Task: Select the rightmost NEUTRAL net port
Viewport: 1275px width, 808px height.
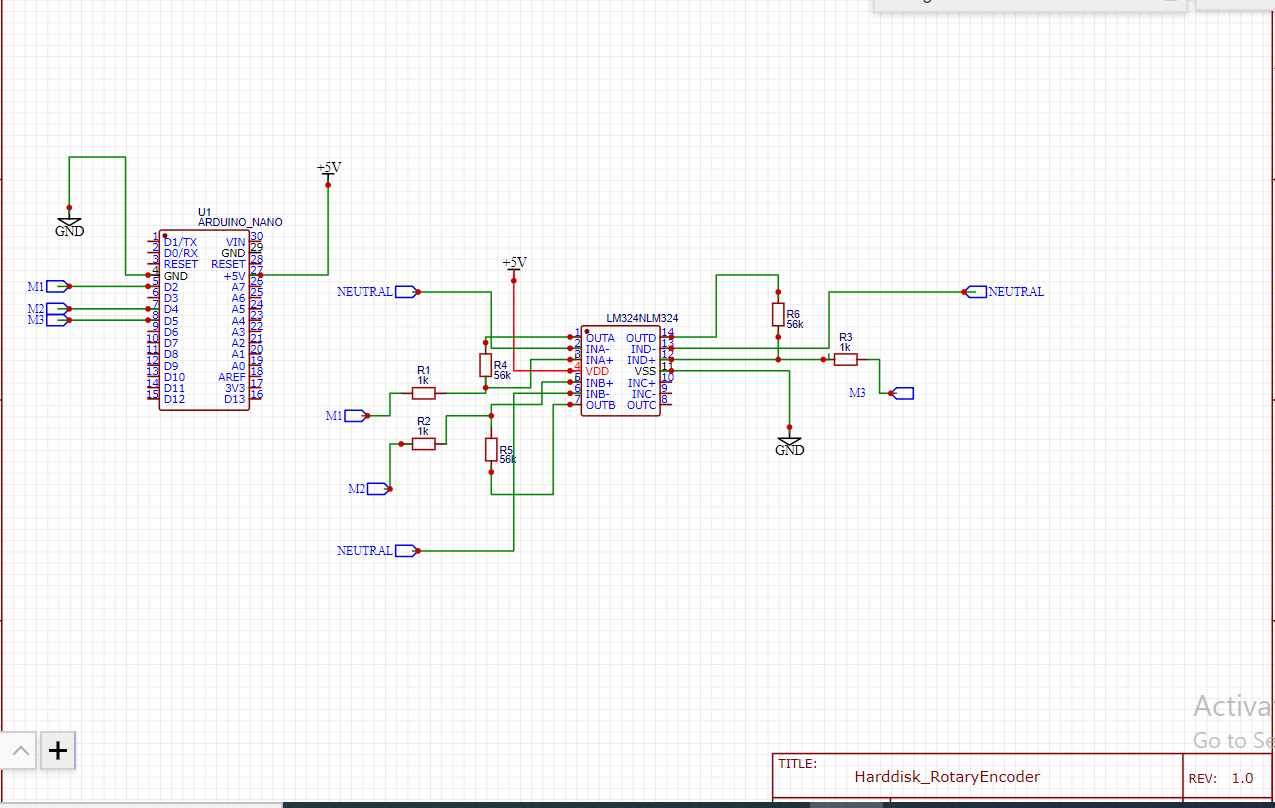Action: [975, 292]
